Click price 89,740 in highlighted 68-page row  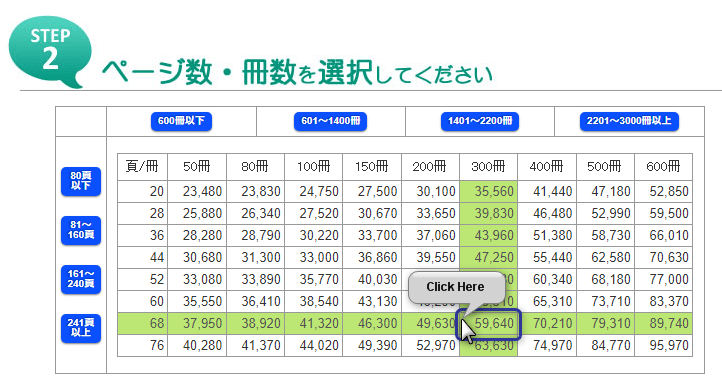(x=664, y=324)
